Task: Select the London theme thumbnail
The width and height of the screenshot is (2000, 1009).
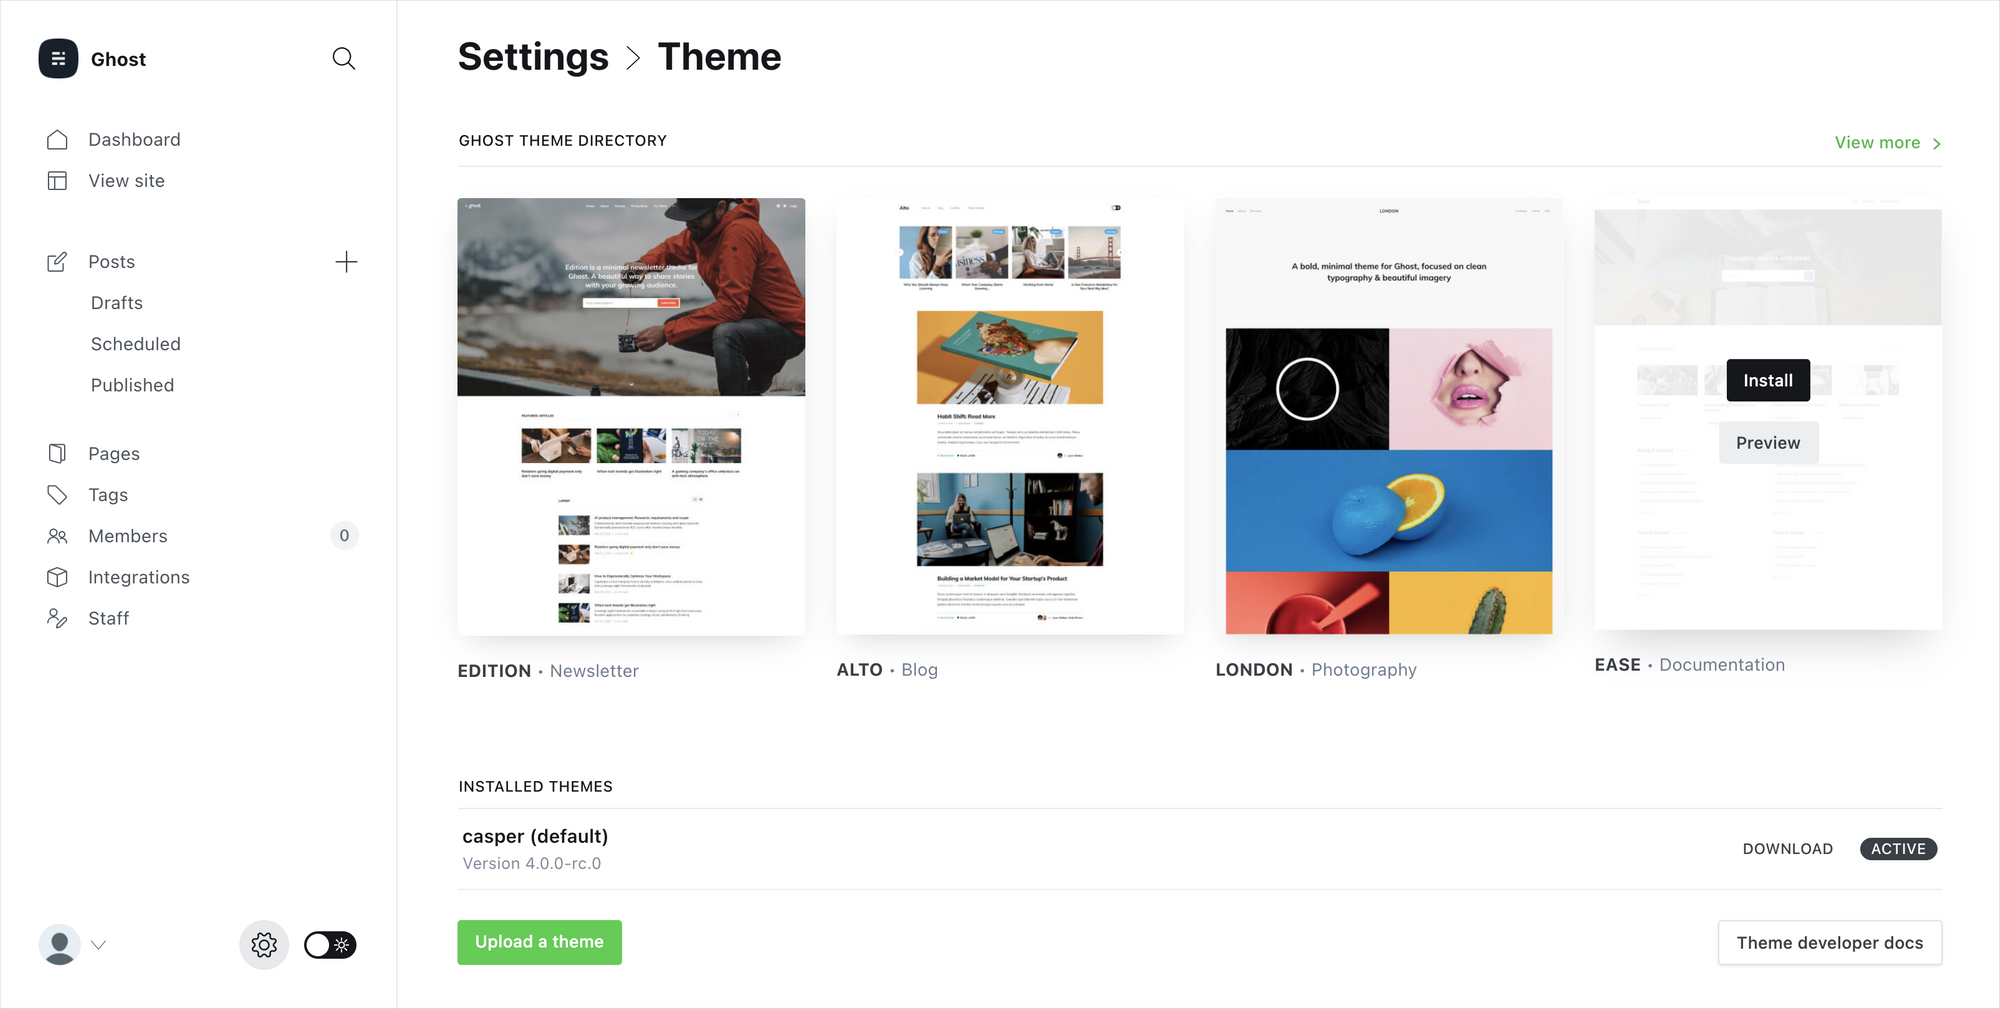Action: click(x=1388, y=416)
